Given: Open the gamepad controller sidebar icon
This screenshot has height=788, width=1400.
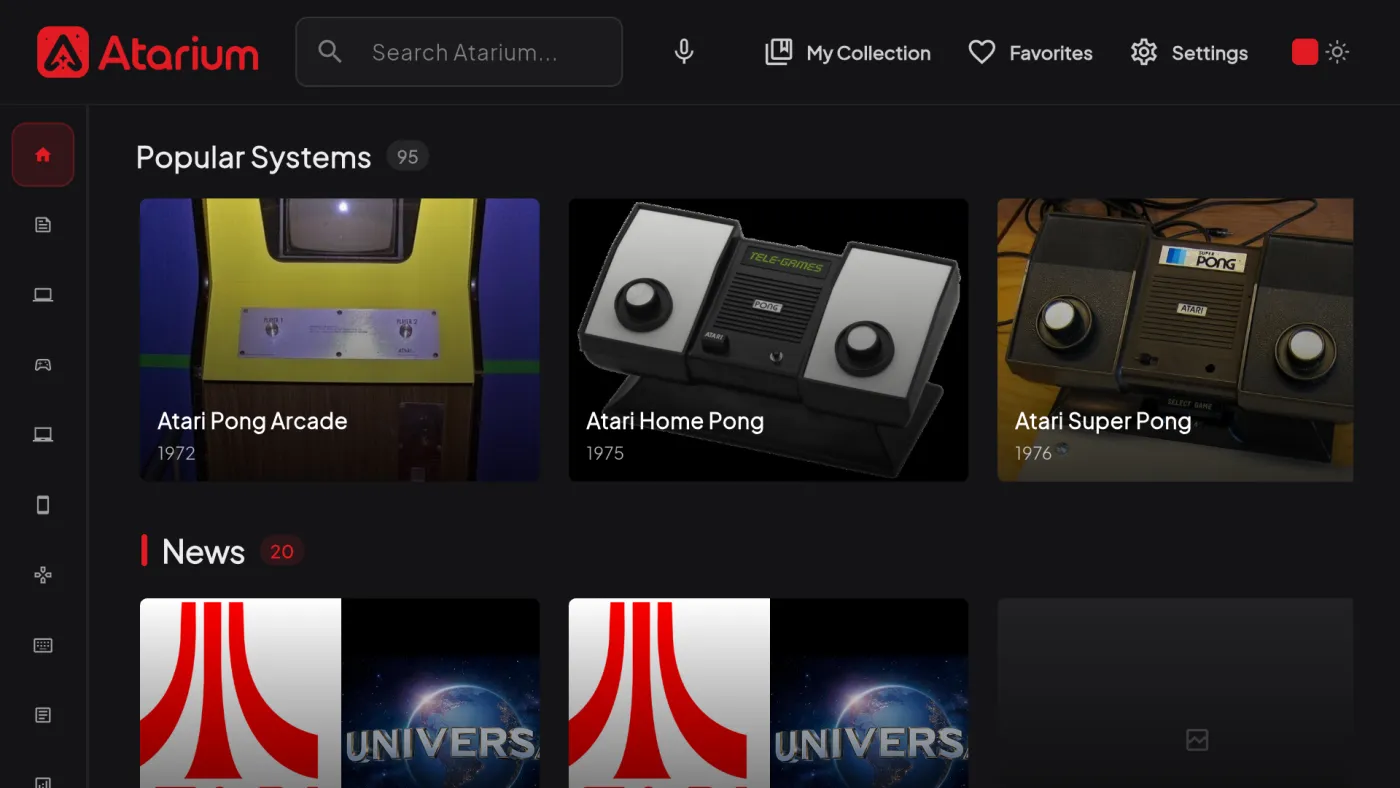Looking at the screenshot, I should click(43, 365).
